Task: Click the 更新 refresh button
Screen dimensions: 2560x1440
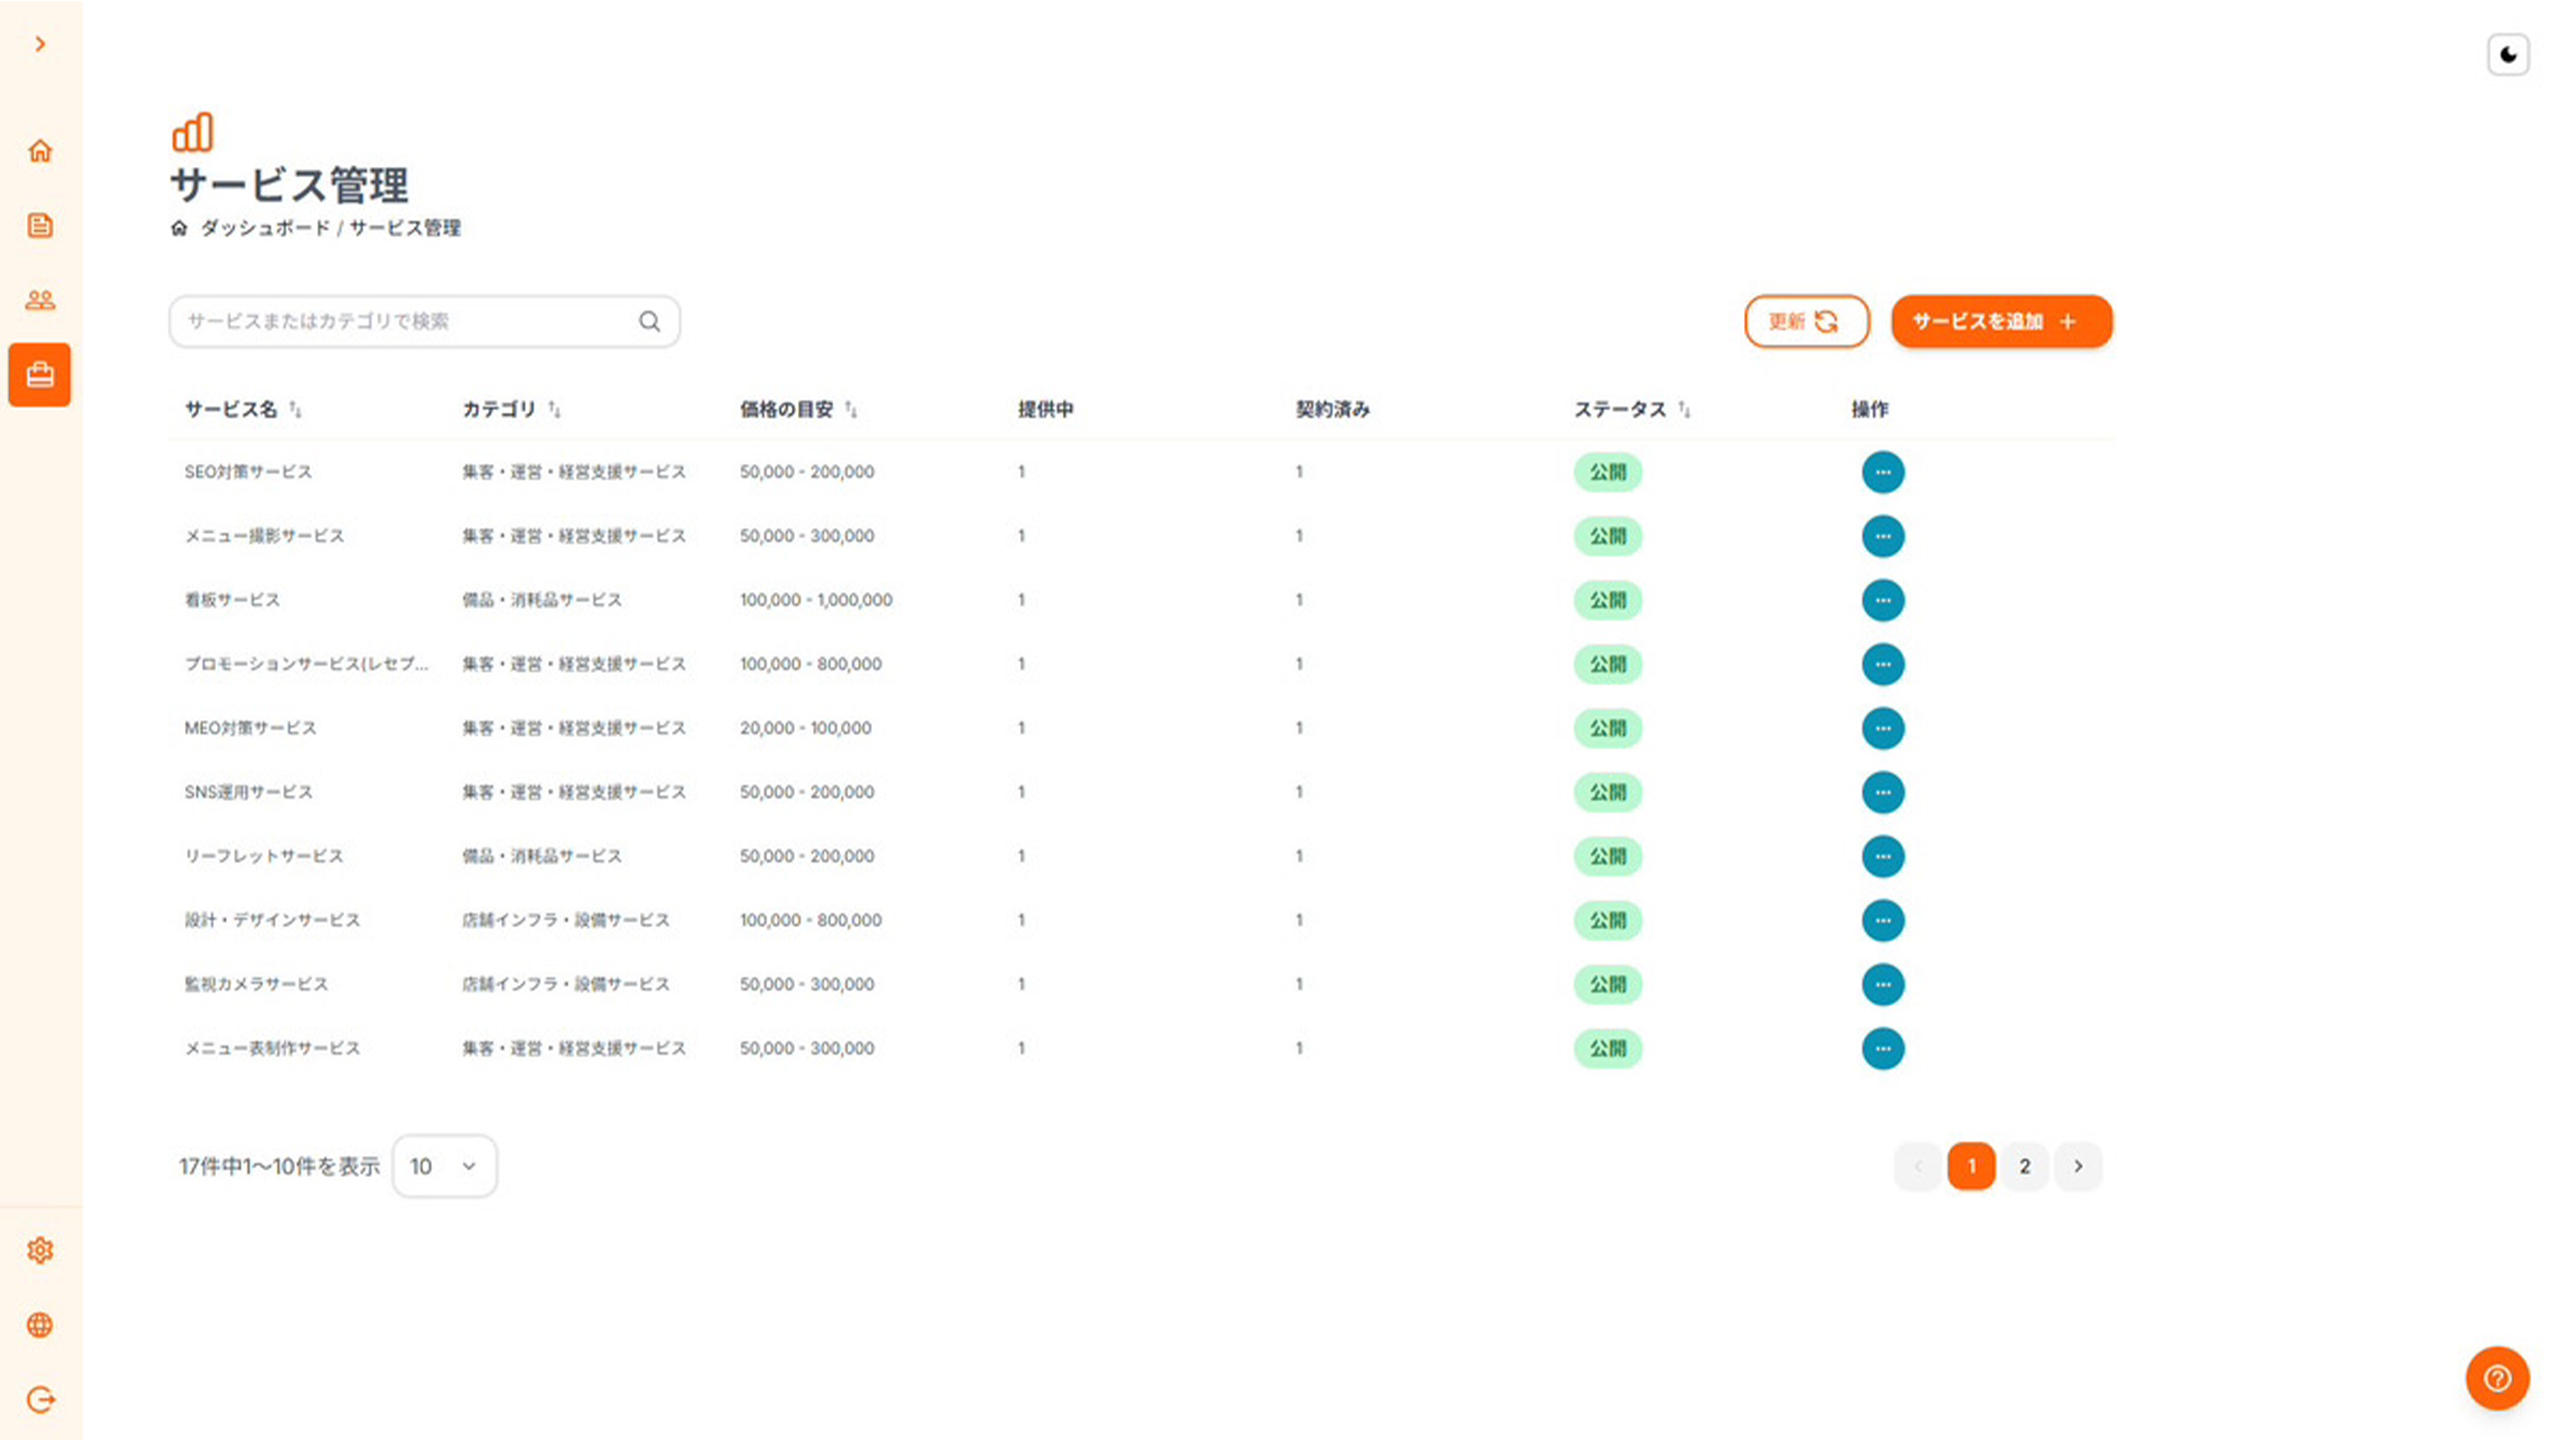Action: pyautogui.click(x=1807, y=321)
